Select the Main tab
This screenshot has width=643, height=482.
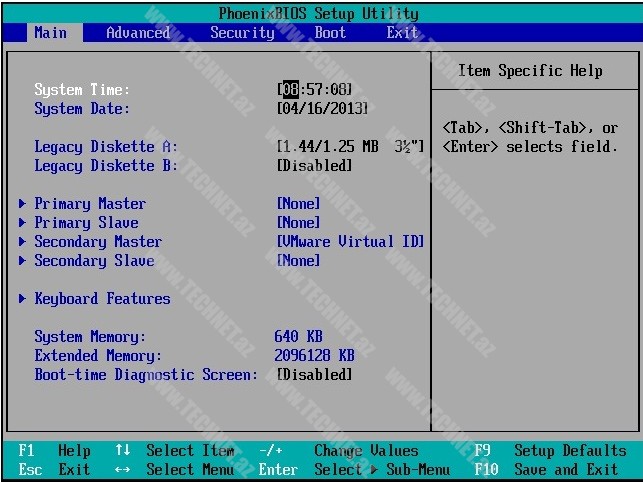(x=50, y=32)
